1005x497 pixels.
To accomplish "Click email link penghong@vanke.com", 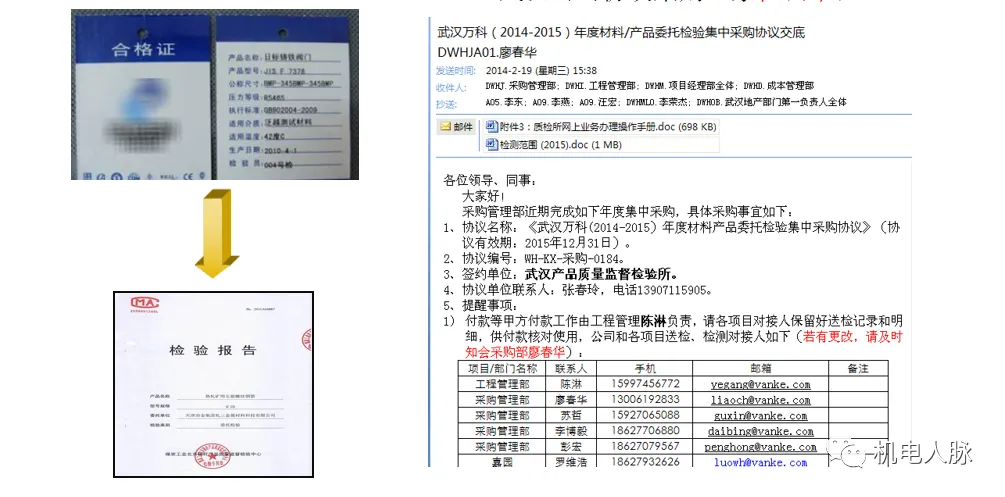I will coord(762,447).
